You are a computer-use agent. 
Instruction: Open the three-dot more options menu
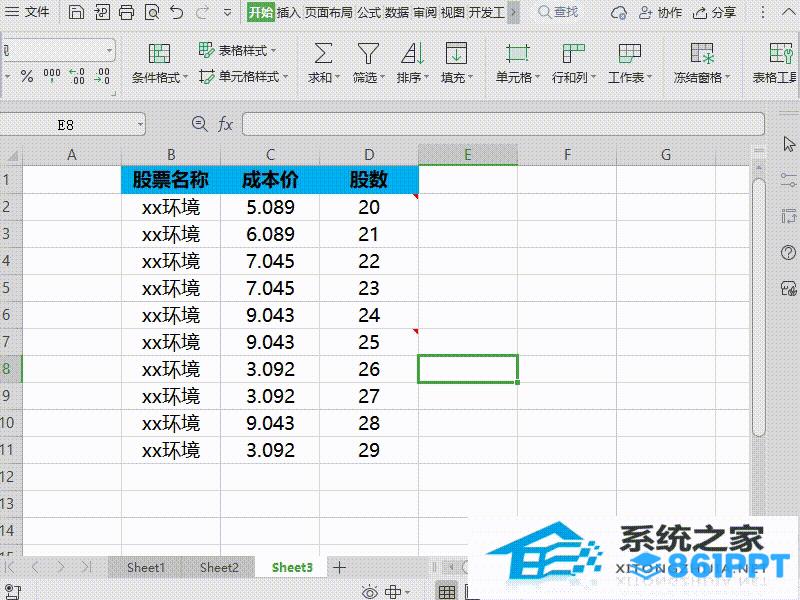(x=763, y=12)
